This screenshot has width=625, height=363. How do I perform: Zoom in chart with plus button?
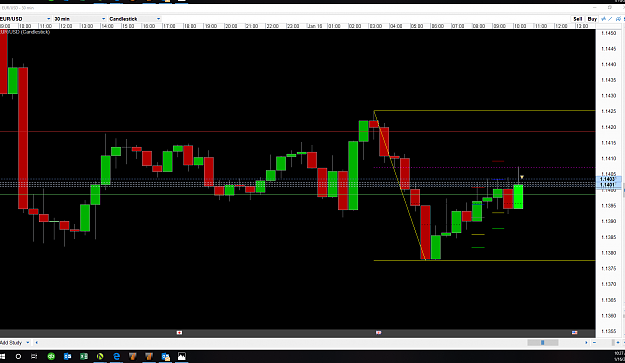pos(618,342)
